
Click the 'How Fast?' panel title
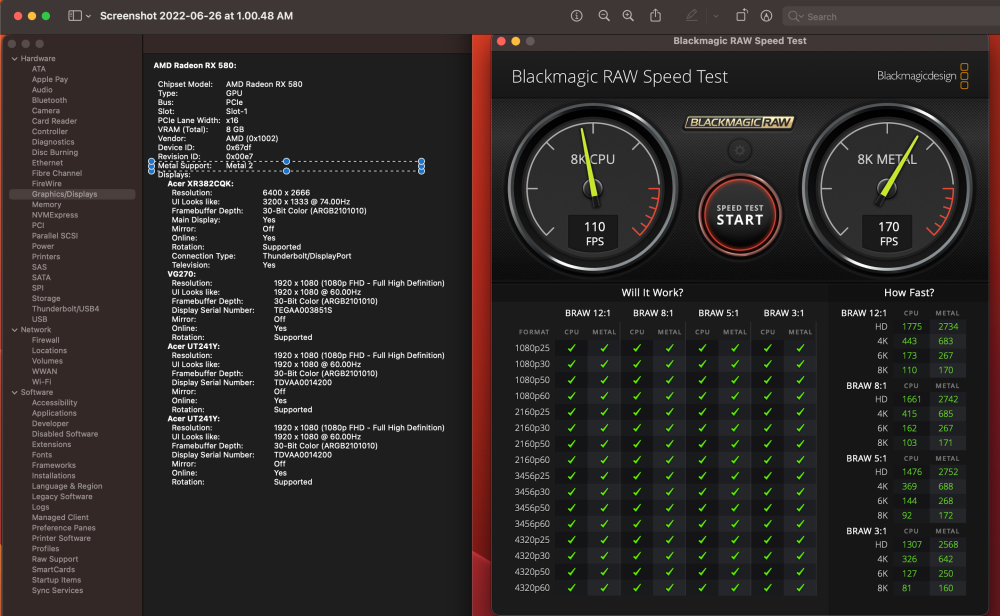pos(909,292)
